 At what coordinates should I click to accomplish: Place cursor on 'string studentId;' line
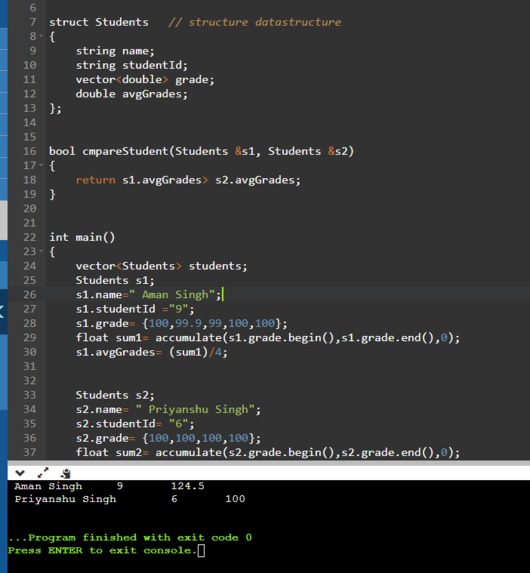point(132,65)
